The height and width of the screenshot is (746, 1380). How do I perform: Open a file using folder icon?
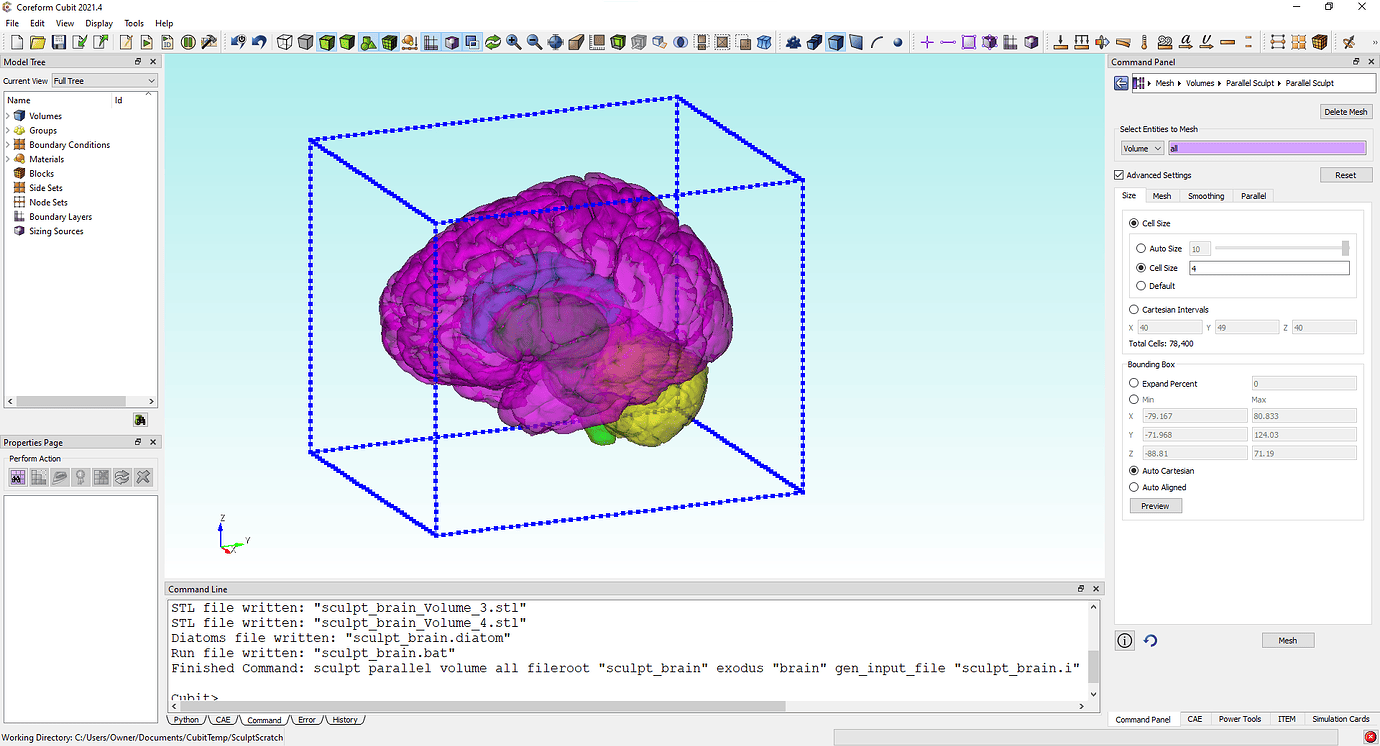37,42
